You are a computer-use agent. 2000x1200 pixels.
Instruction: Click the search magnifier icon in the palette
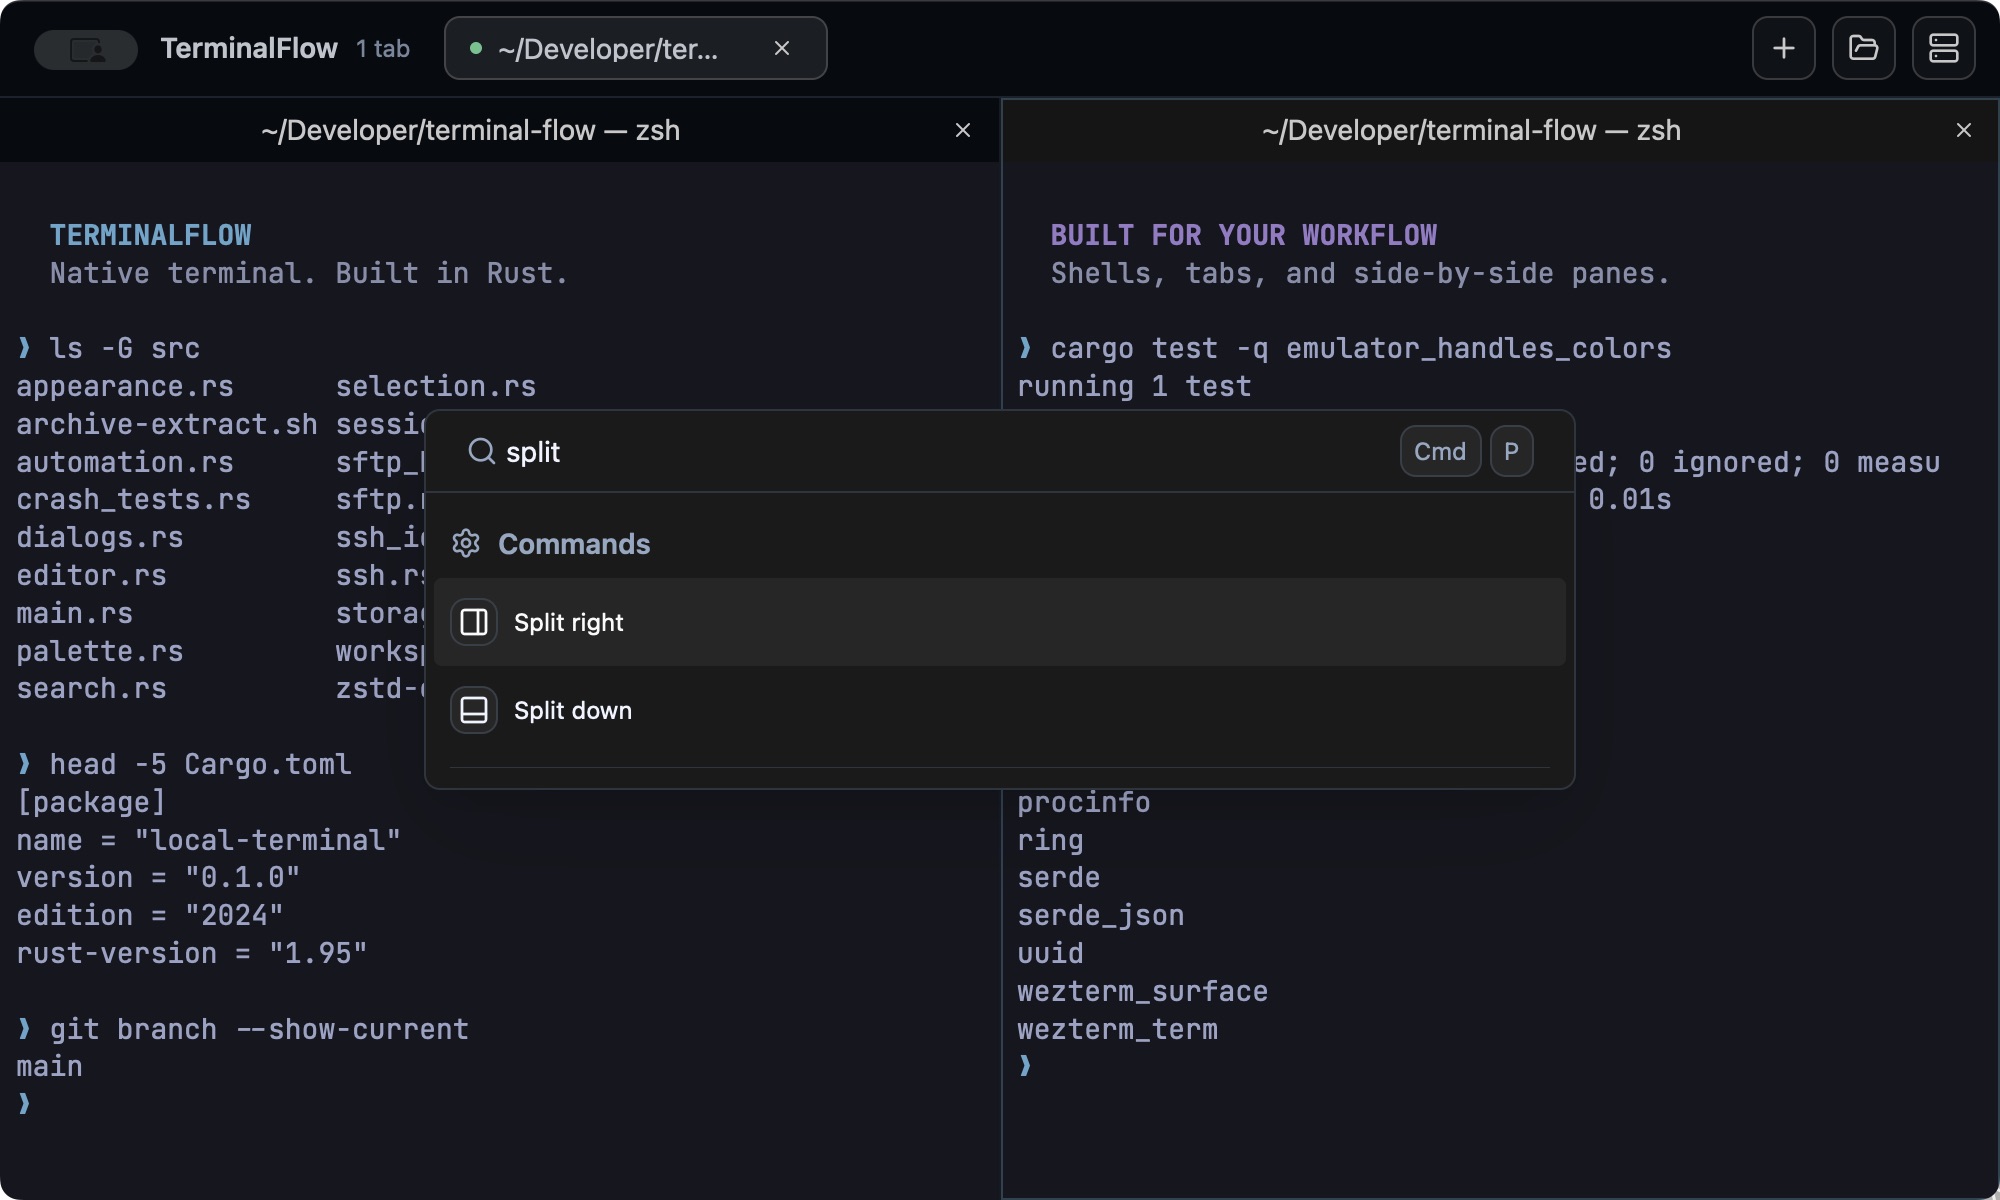pos(481,451)
